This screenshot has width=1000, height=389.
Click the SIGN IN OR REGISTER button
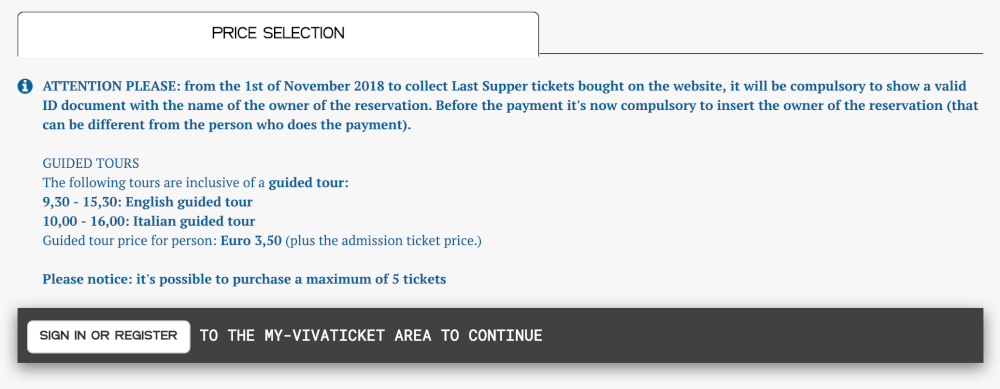tap(108, 336)
